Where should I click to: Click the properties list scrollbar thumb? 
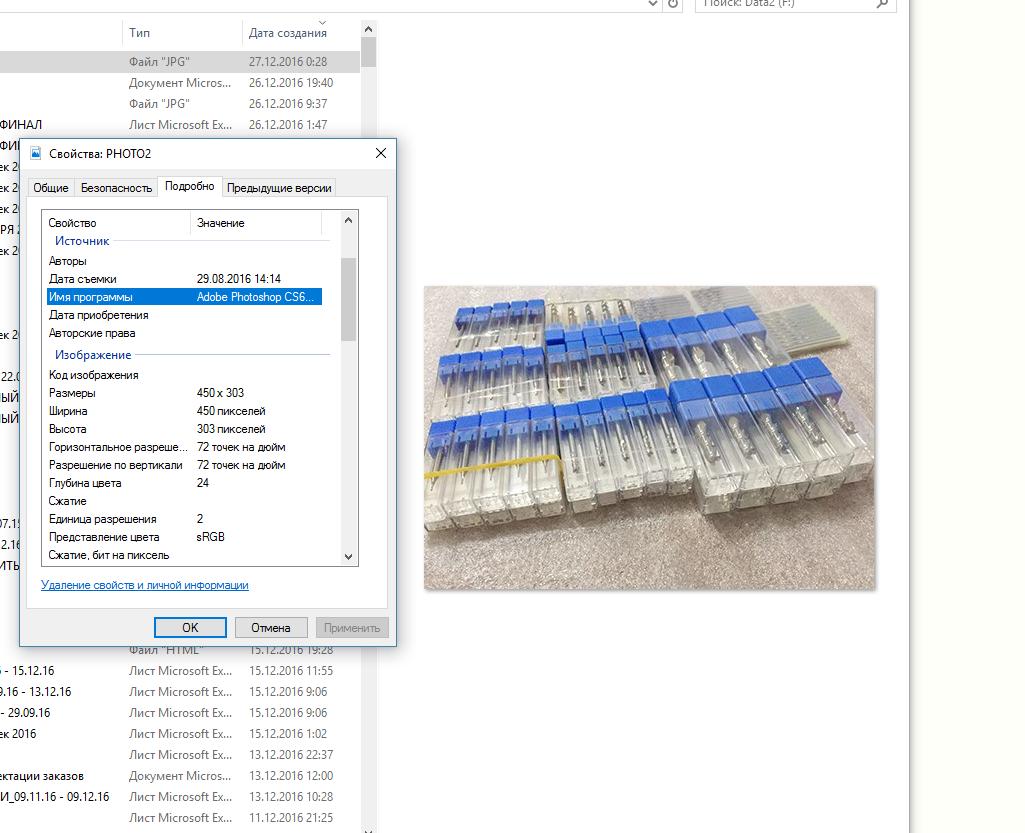coord(348,299)
